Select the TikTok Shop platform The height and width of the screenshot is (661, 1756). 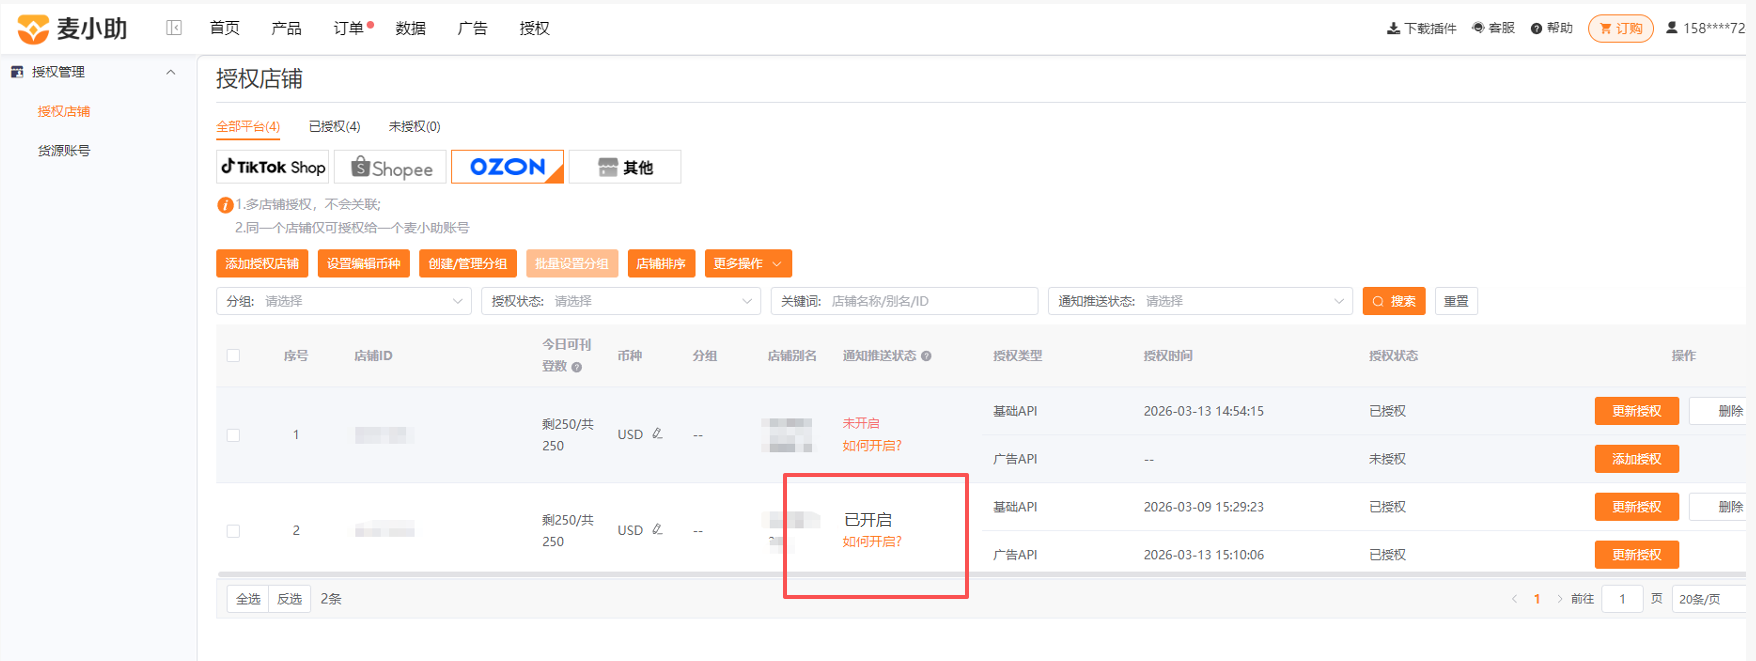[273, 167]
